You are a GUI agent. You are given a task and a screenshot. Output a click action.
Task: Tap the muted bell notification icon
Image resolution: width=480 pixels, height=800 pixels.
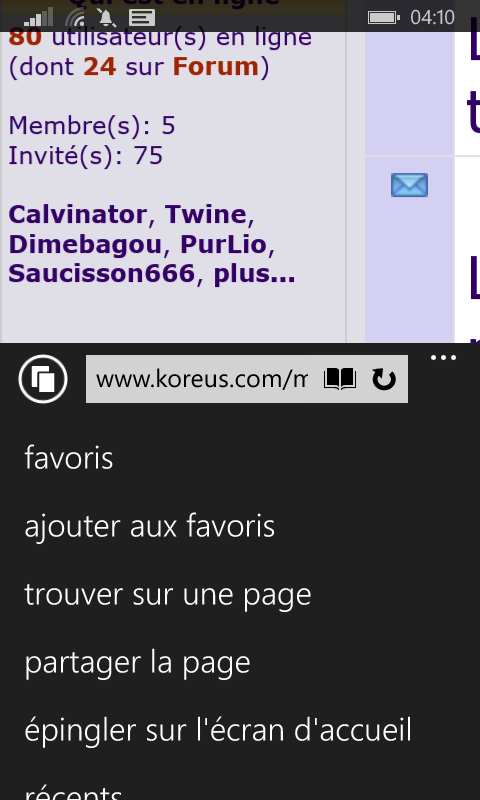coord(107,18)
